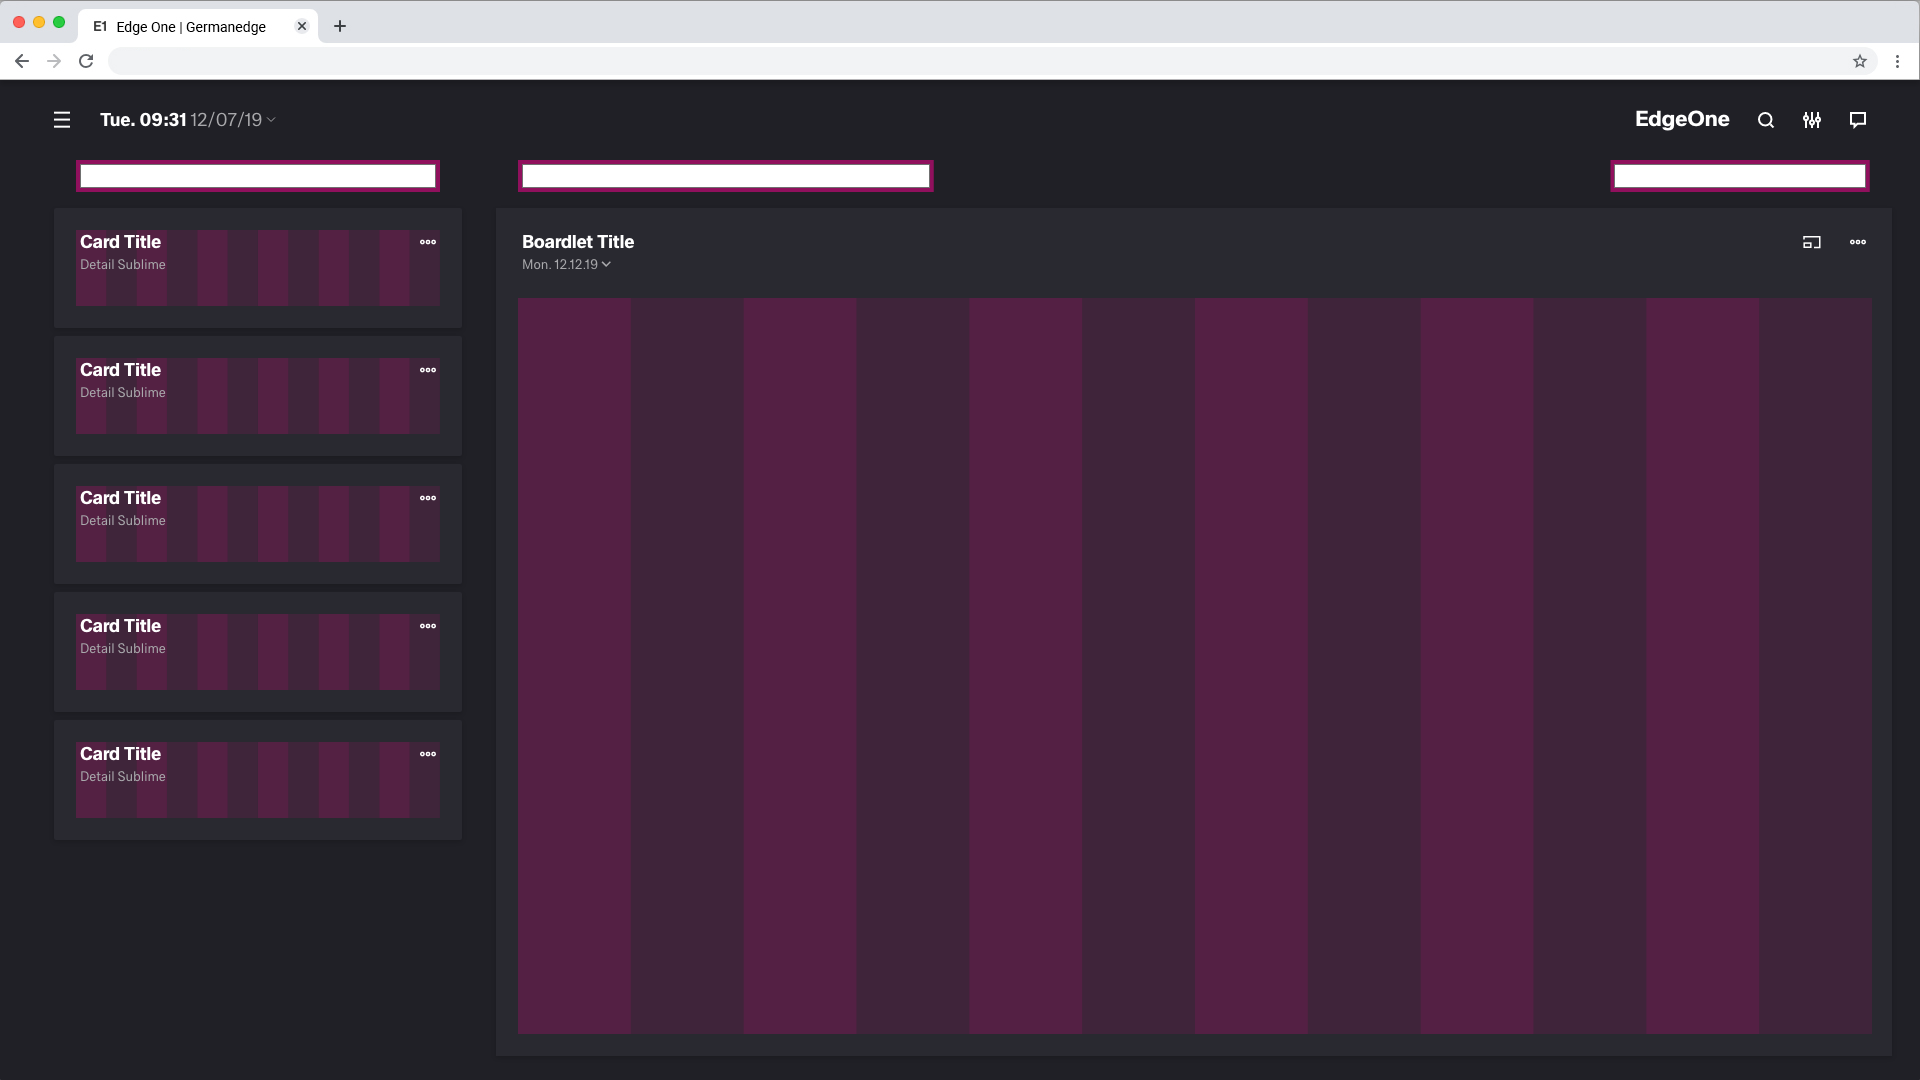This screenshot has width=1920, height=1080.
Task: Open Boardlet three-dot options menu
Action: click(x=1858, y=242)
